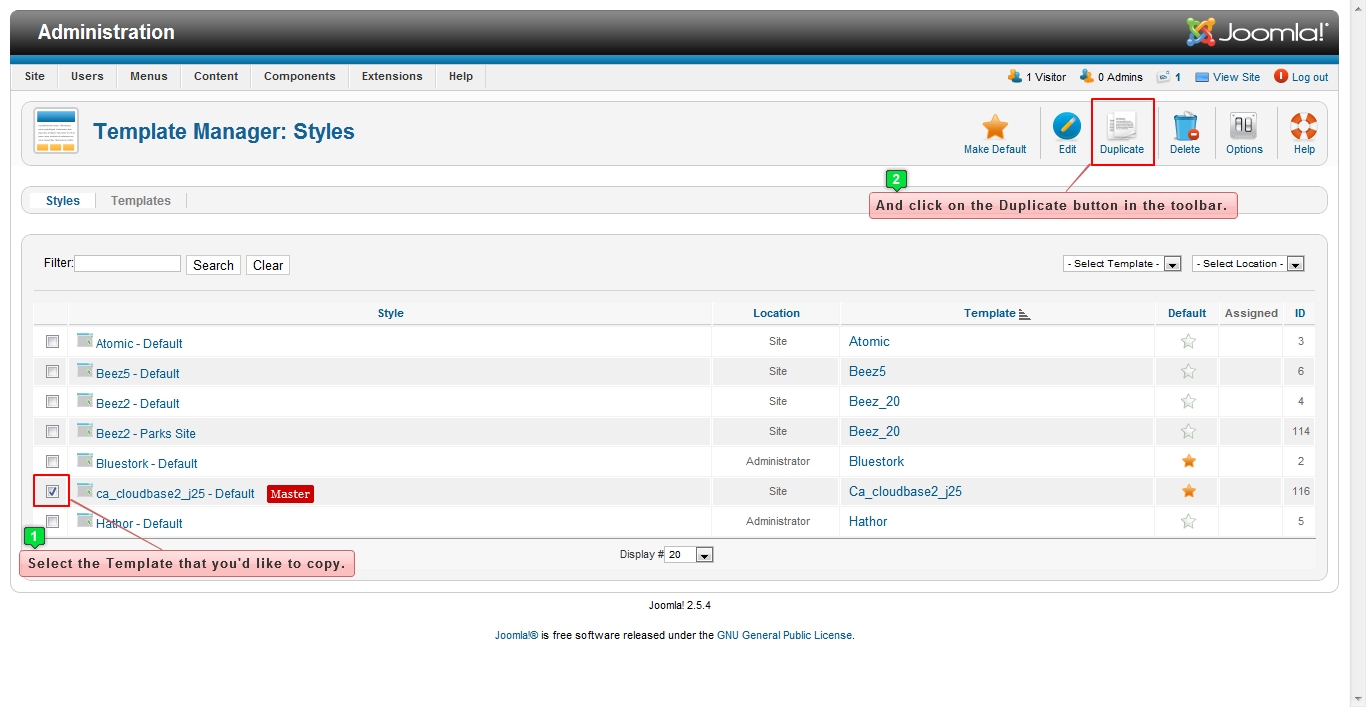Click the Bluestork orange default star
The height and width of the screenshot is (707, 1366).
tap(1188, 461)
